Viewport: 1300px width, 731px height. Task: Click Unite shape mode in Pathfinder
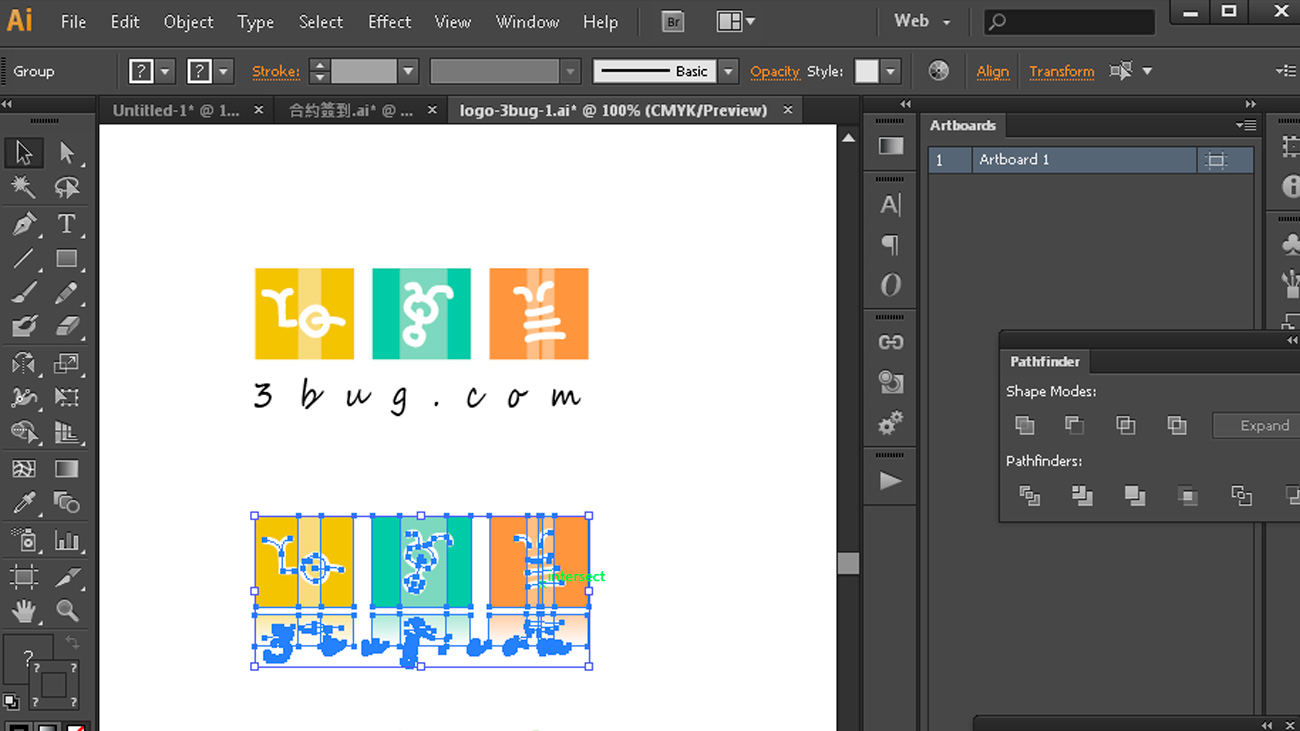click(1024, 425)
